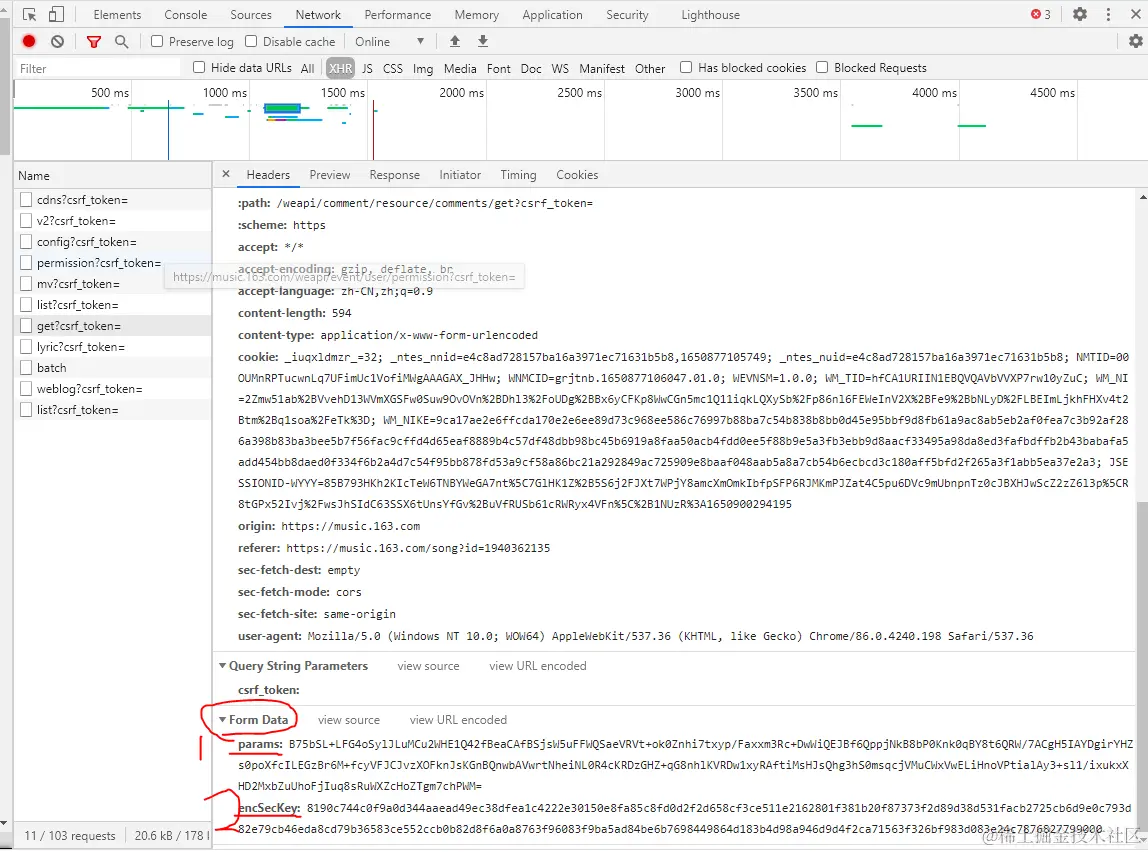Filter requests by XHR type
1148x852 pixels.
(340, 68)
